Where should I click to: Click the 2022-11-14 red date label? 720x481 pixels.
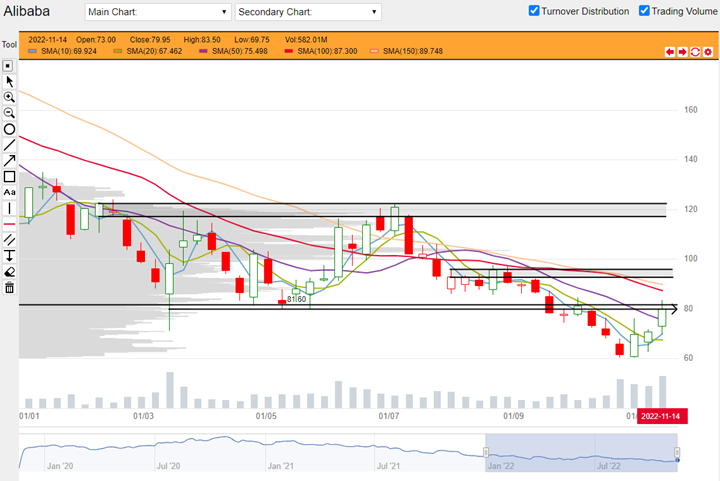click(x=662, y=416)
